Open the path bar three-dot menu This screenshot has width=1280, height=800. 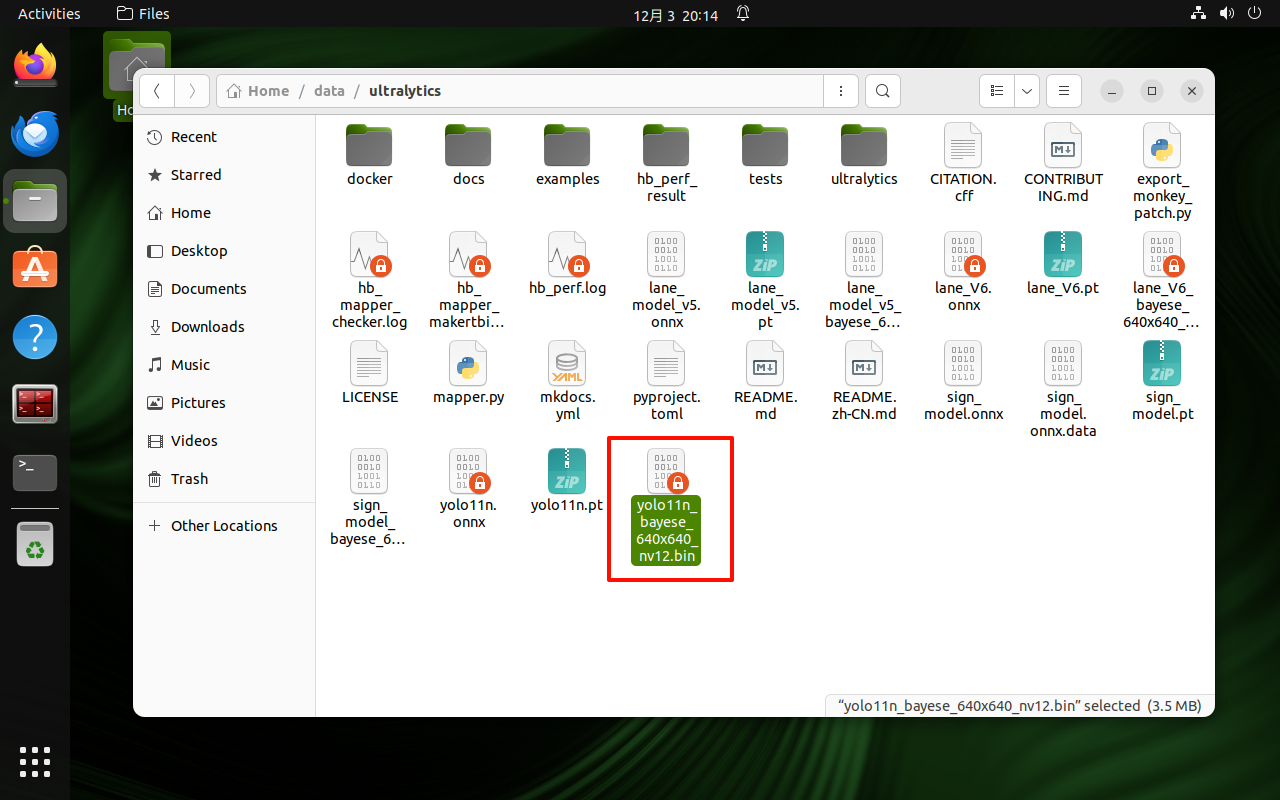click(x=841, y=91)
